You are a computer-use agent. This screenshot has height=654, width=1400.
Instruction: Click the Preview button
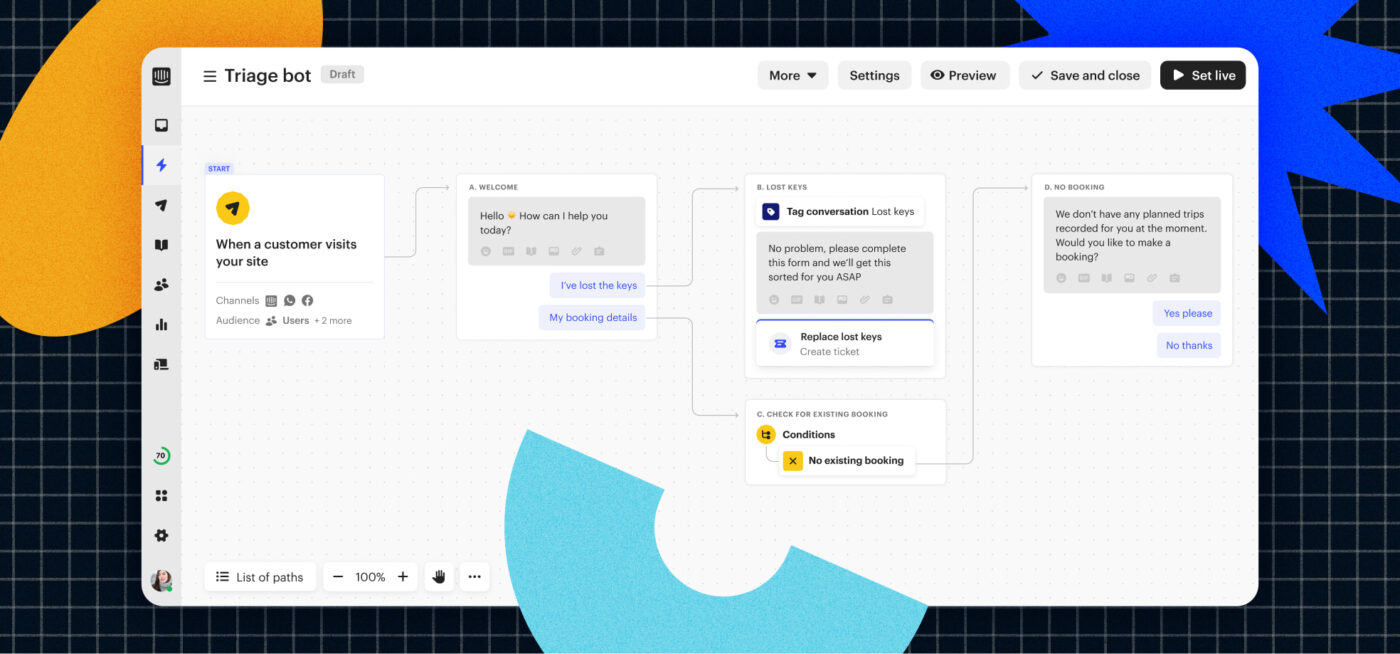tap(964, 75)
